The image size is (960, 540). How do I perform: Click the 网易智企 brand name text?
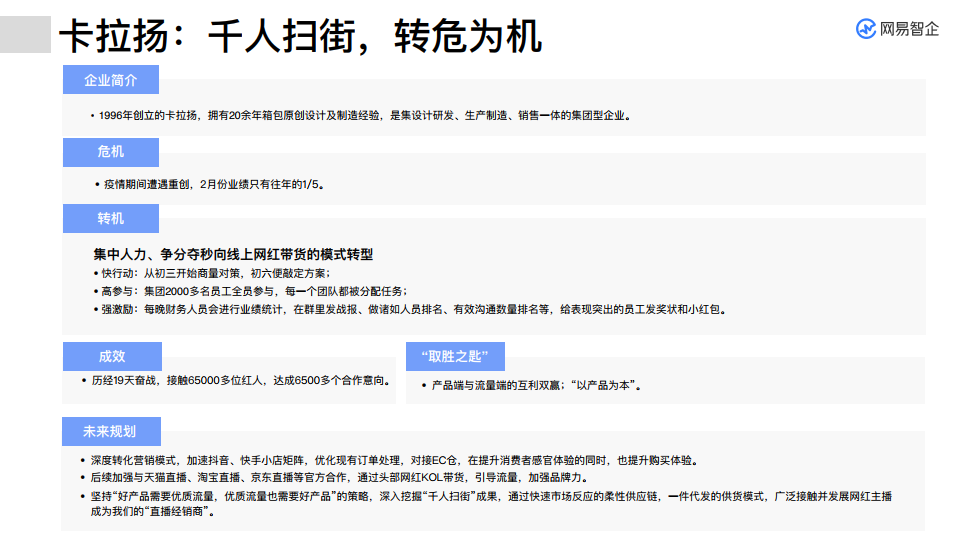click(x=909, y=29)
